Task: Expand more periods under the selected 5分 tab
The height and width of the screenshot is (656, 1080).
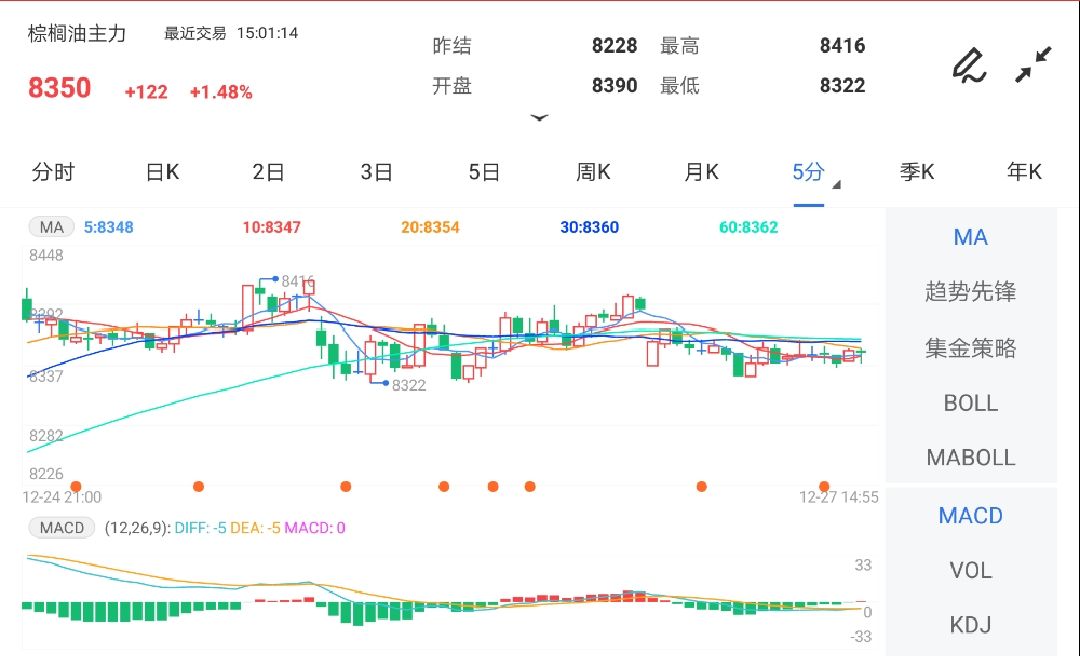Action: pos(836,184)
